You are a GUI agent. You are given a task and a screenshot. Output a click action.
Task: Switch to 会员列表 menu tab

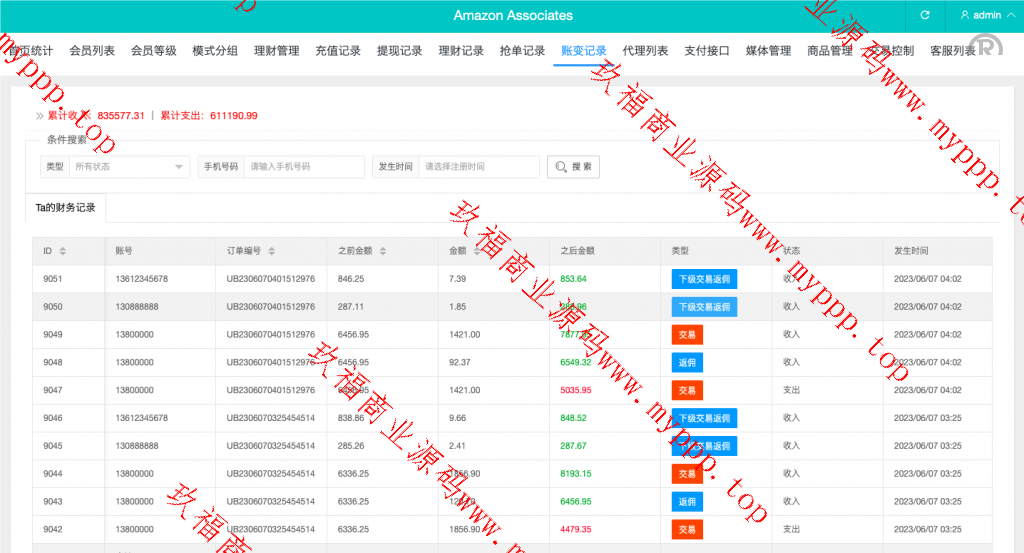pos(92,51)
